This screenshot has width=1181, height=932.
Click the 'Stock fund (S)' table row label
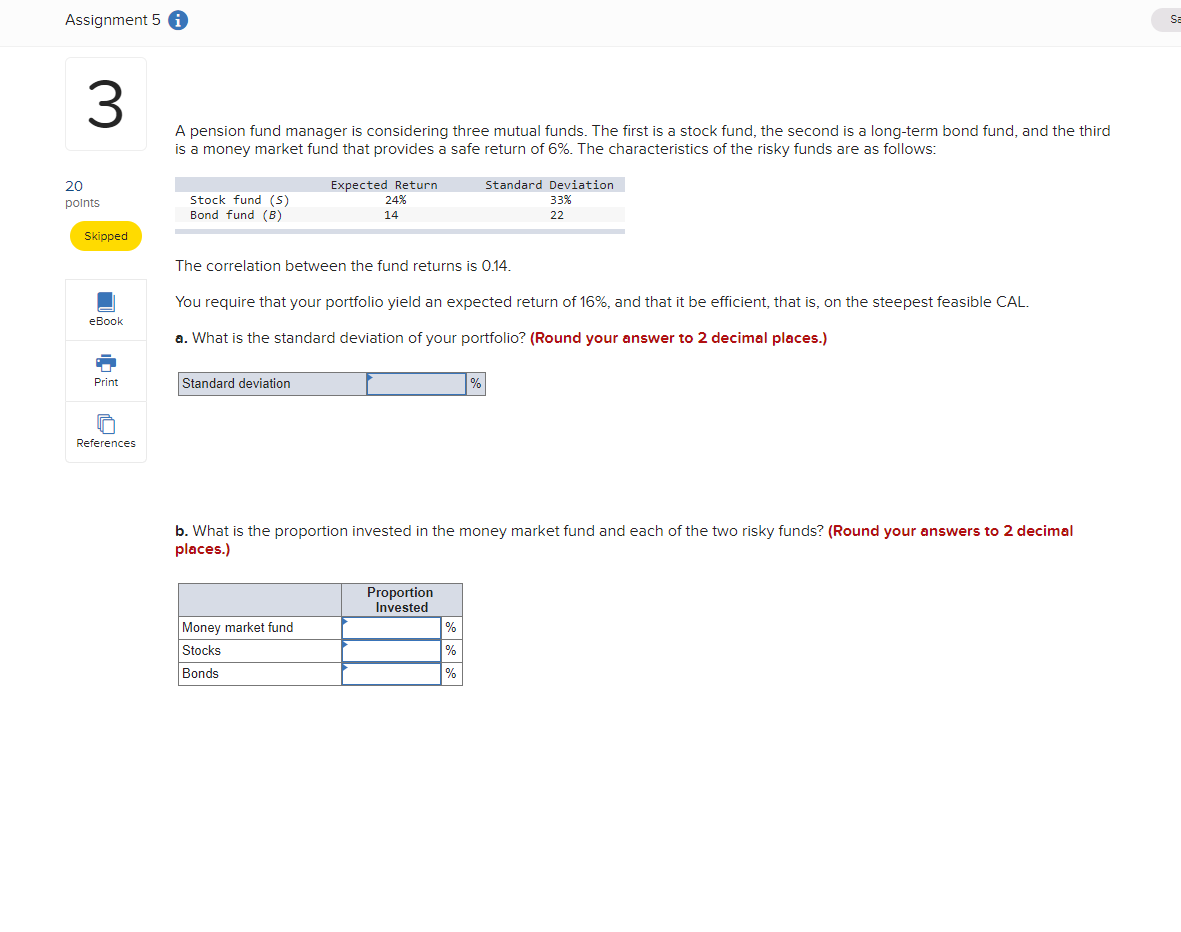click(x=240, y=200)
